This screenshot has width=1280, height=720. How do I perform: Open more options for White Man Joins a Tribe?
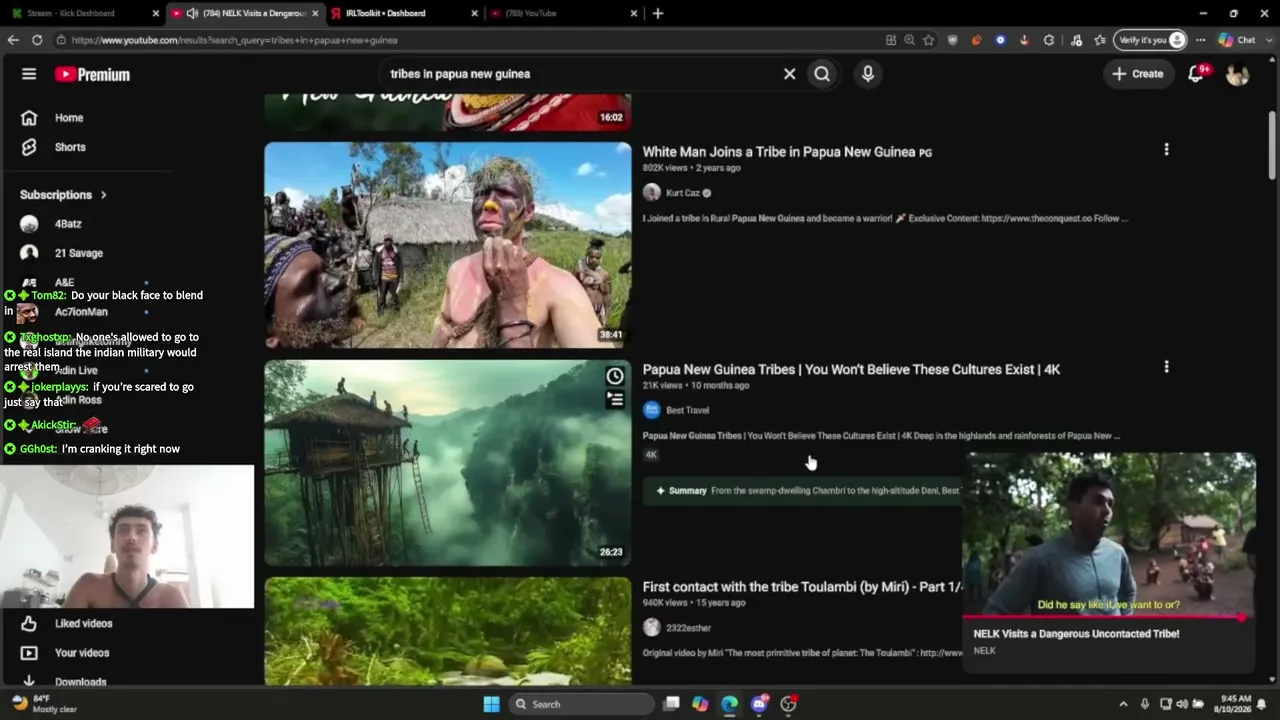(x=1166, y=150)
